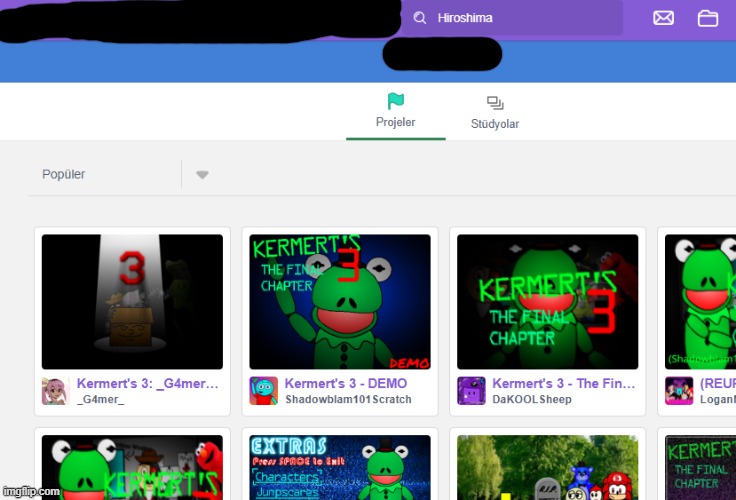Click the search magnifier icon
Viewport: 736px width, 500px height.
[420, 18]
